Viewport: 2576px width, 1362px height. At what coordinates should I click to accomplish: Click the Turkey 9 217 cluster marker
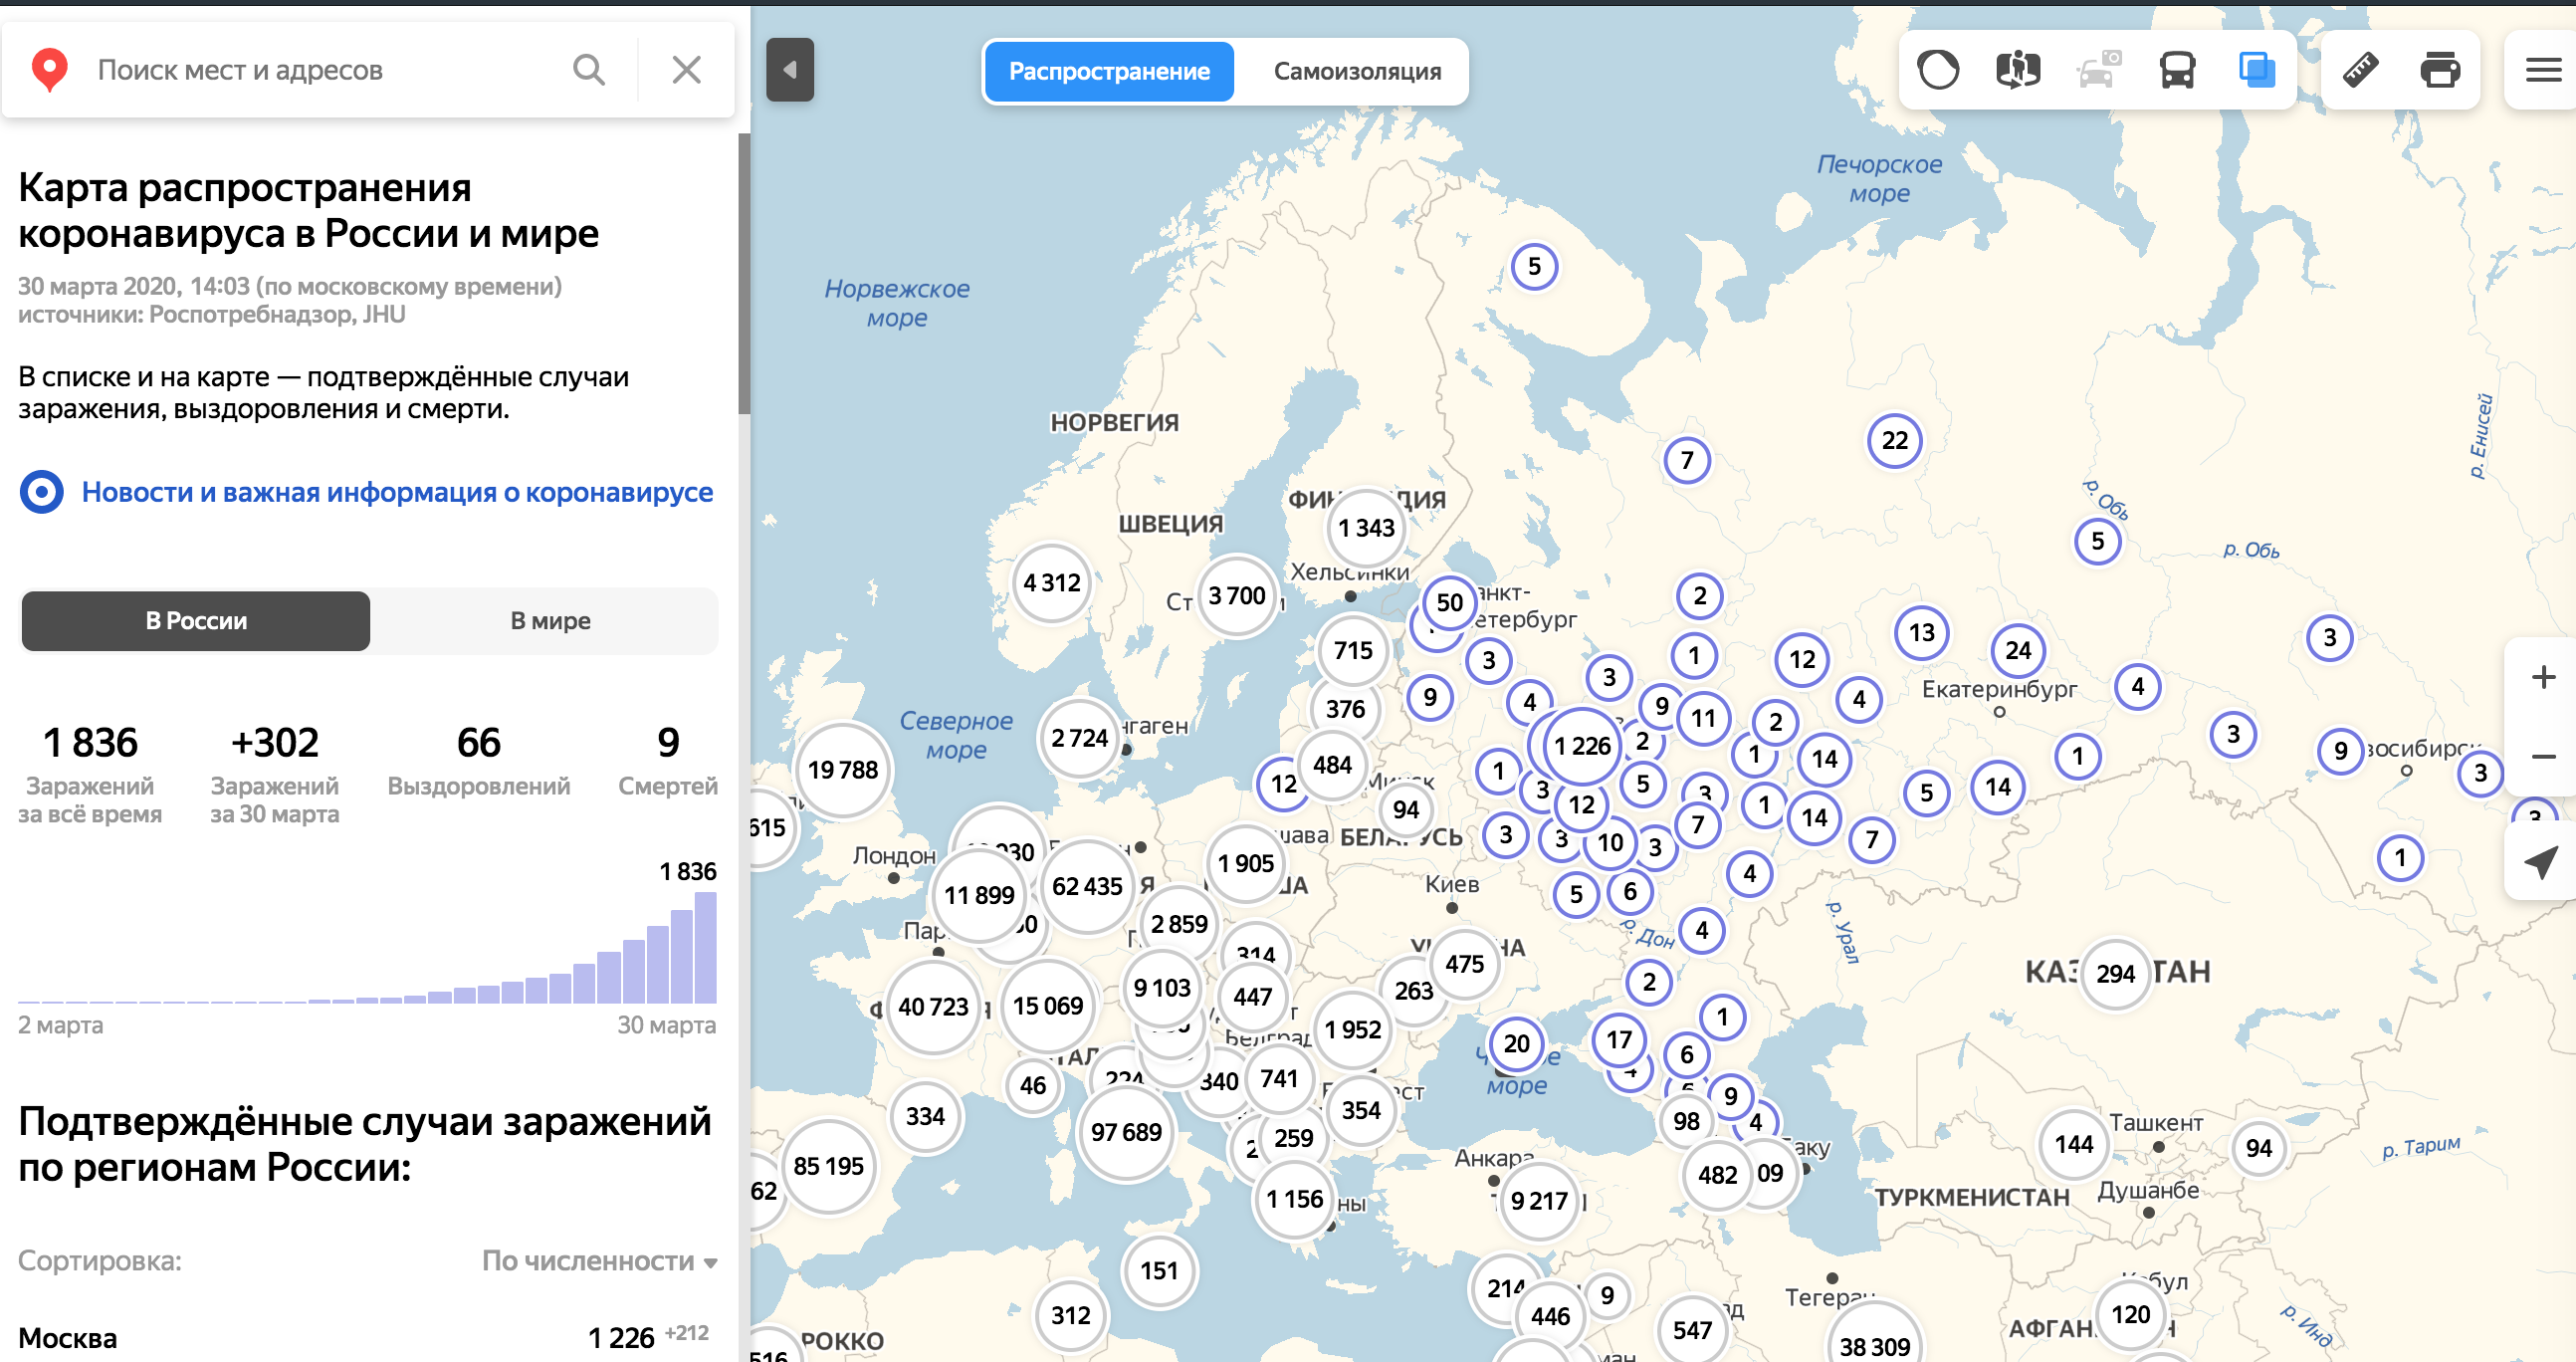[x=1539, y=1201]
